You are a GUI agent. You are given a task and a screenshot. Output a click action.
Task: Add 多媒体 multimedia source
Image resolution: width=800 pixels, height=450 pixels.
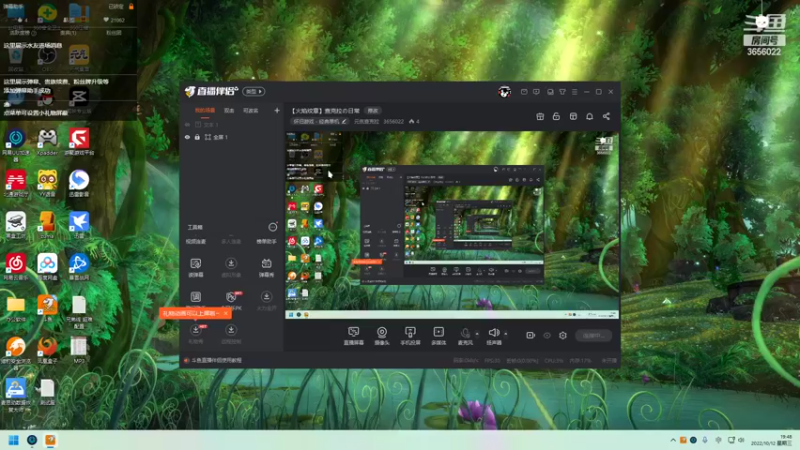pyautogui.click(x=438, y=336)
